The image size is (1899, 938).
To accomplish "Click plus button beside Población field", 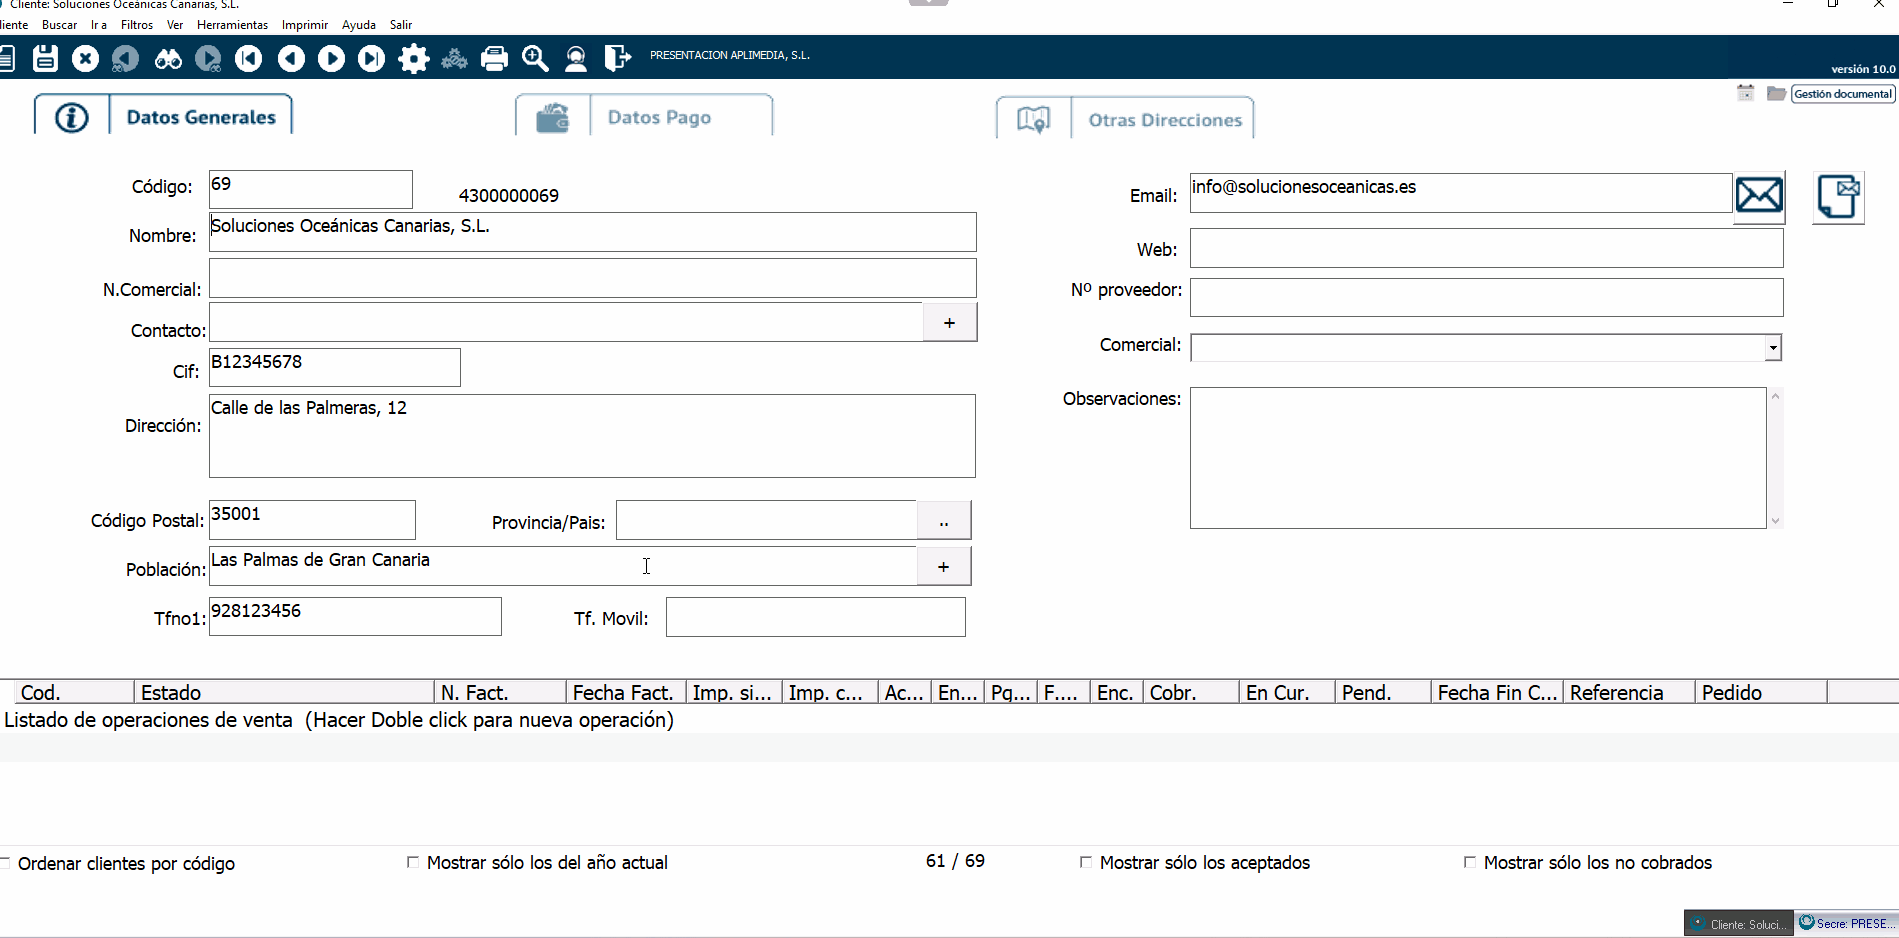I will click(943, 567).
